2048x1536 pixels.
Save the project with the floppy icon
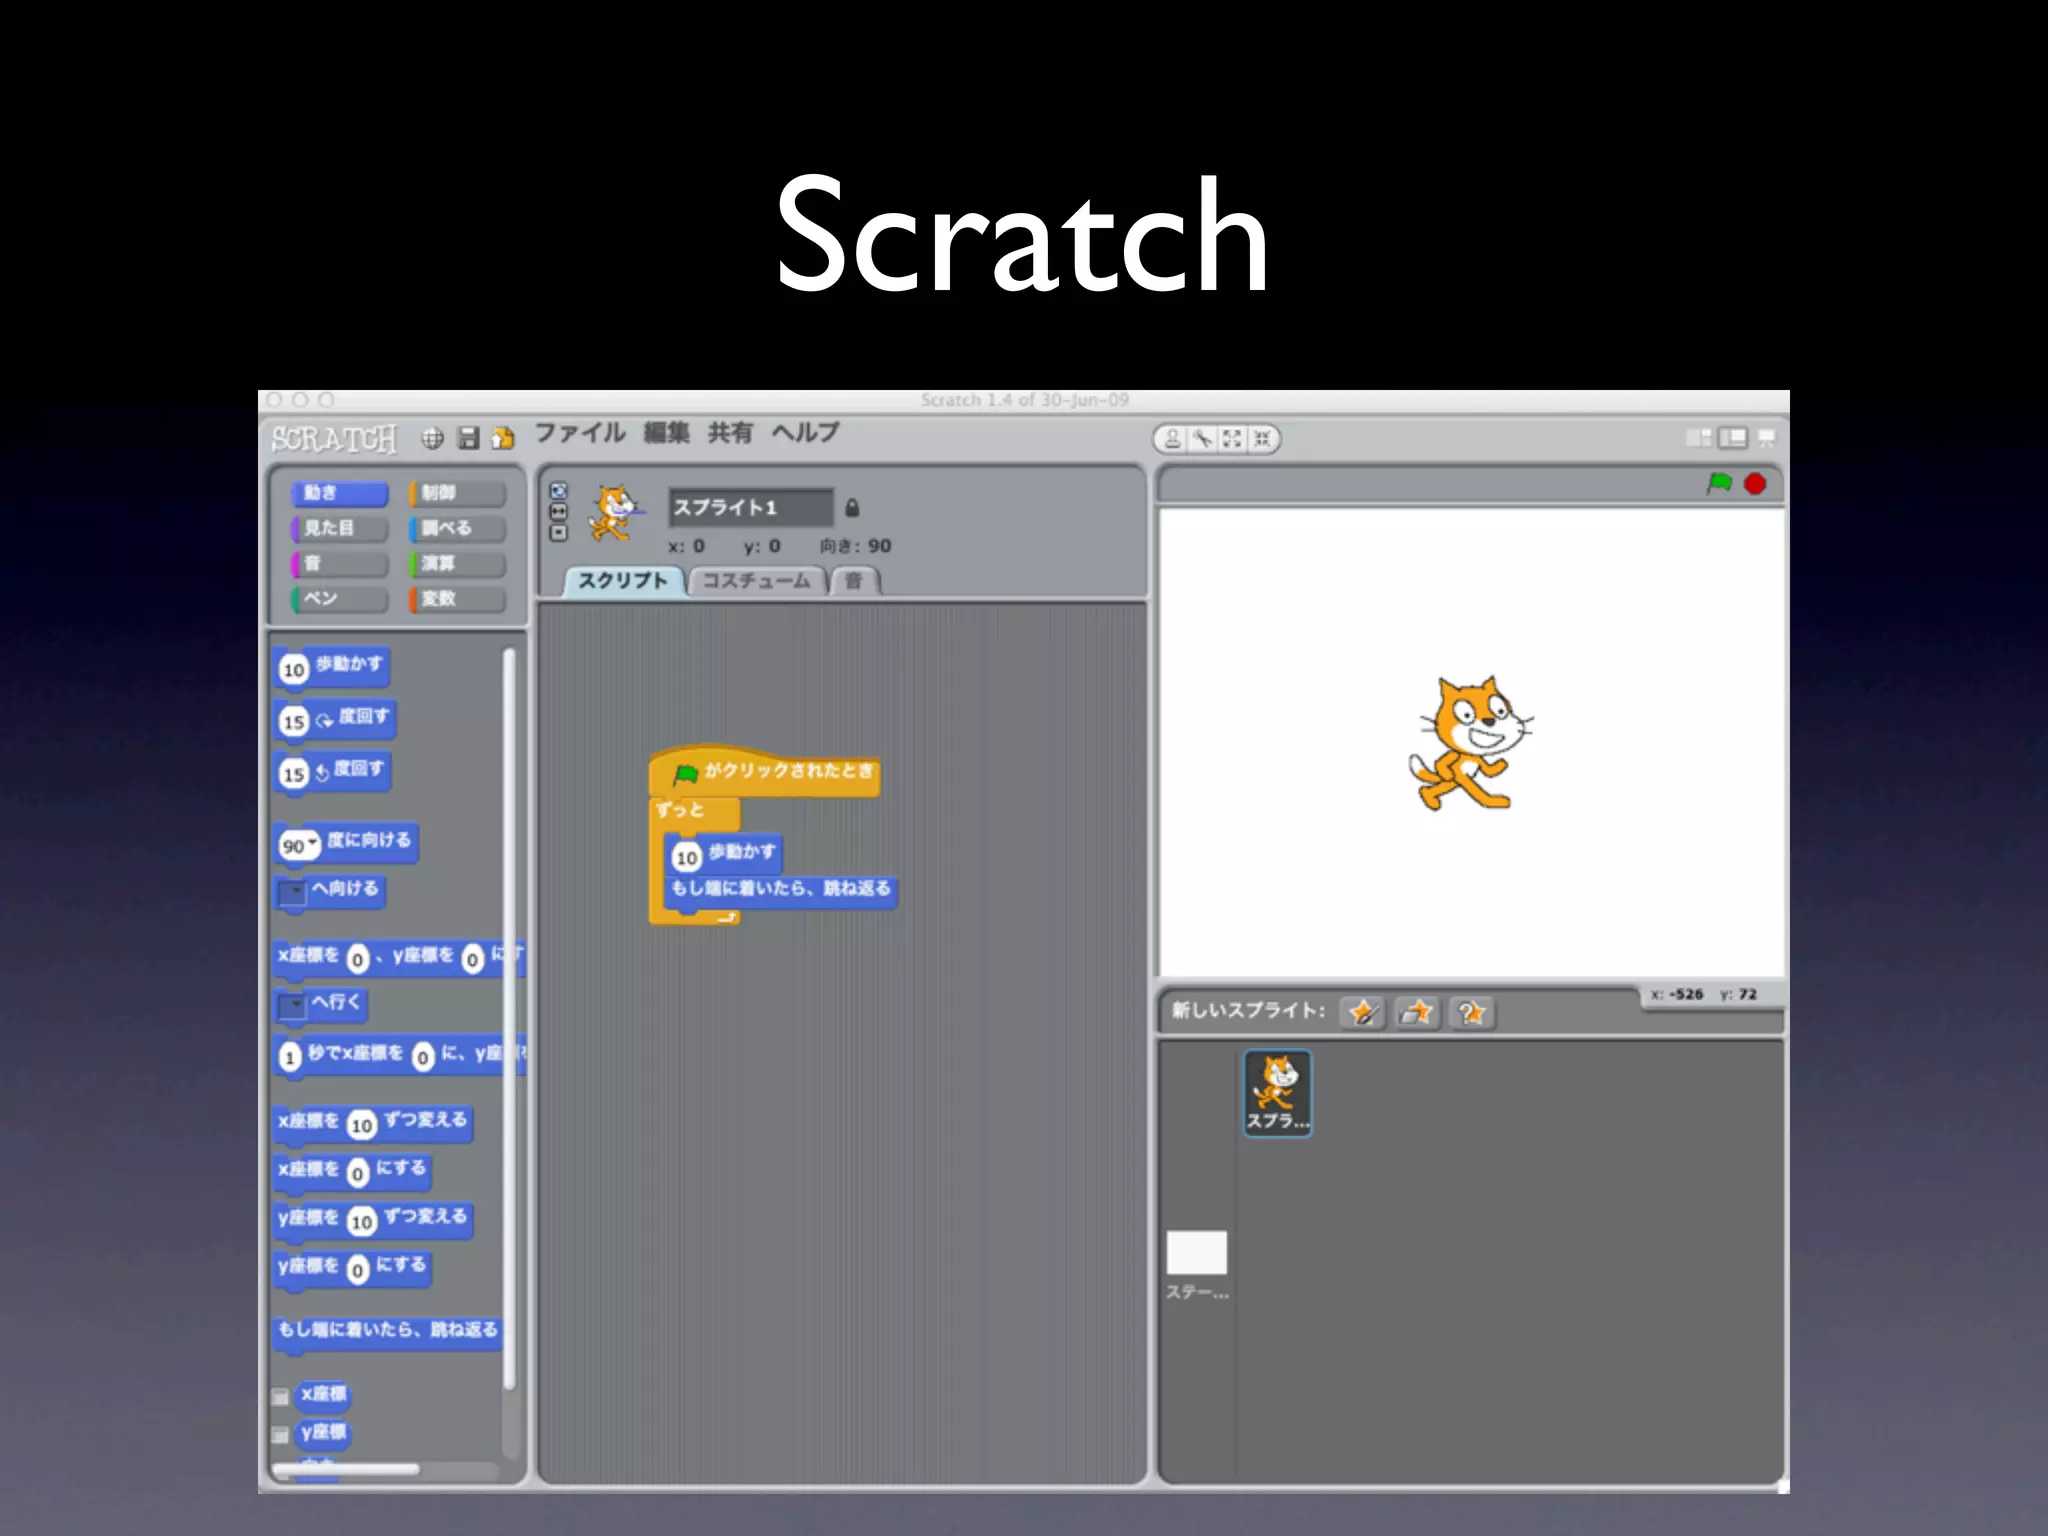[468, 438]
